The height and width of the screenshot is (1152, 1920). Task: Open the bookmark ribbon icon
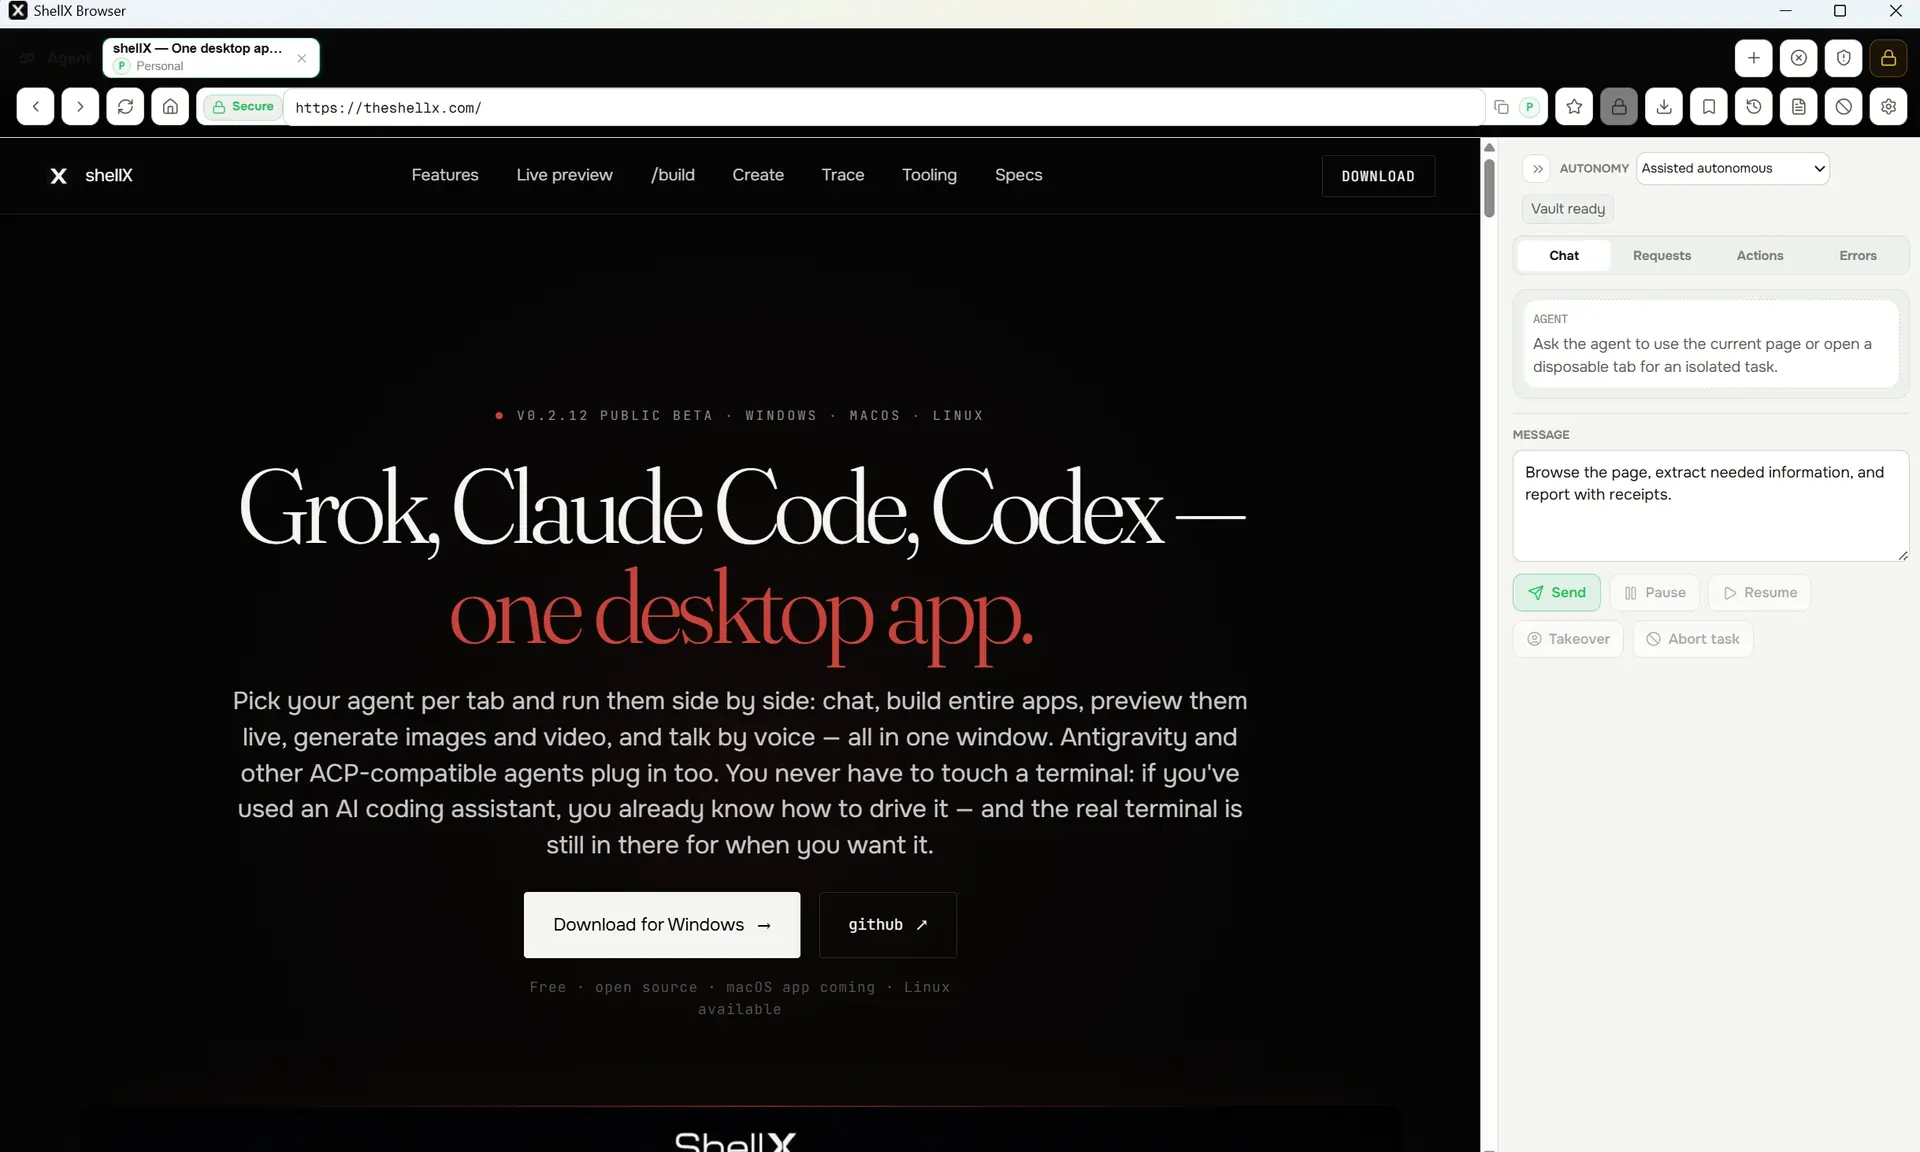point(1709,107)
